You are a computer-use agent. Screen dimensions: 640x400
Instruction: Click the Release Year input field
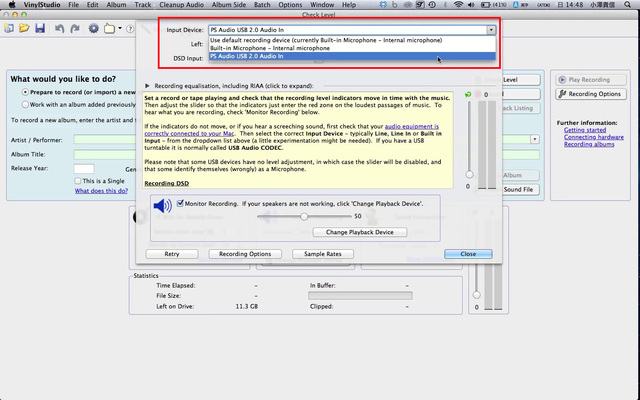(84, 169)
